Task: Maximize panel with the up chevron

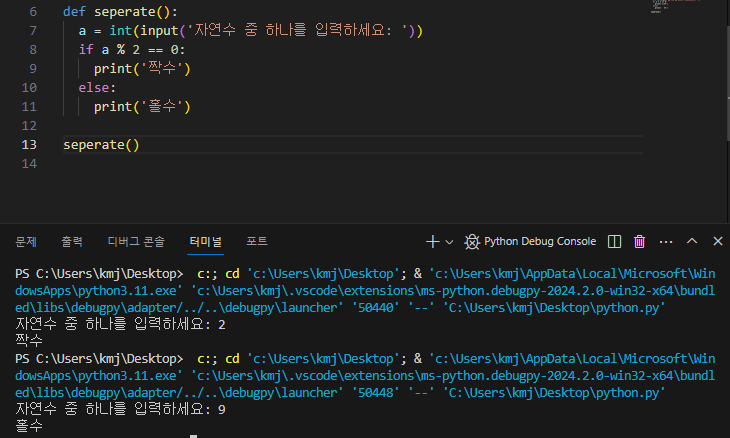Action: coord(692,241)
